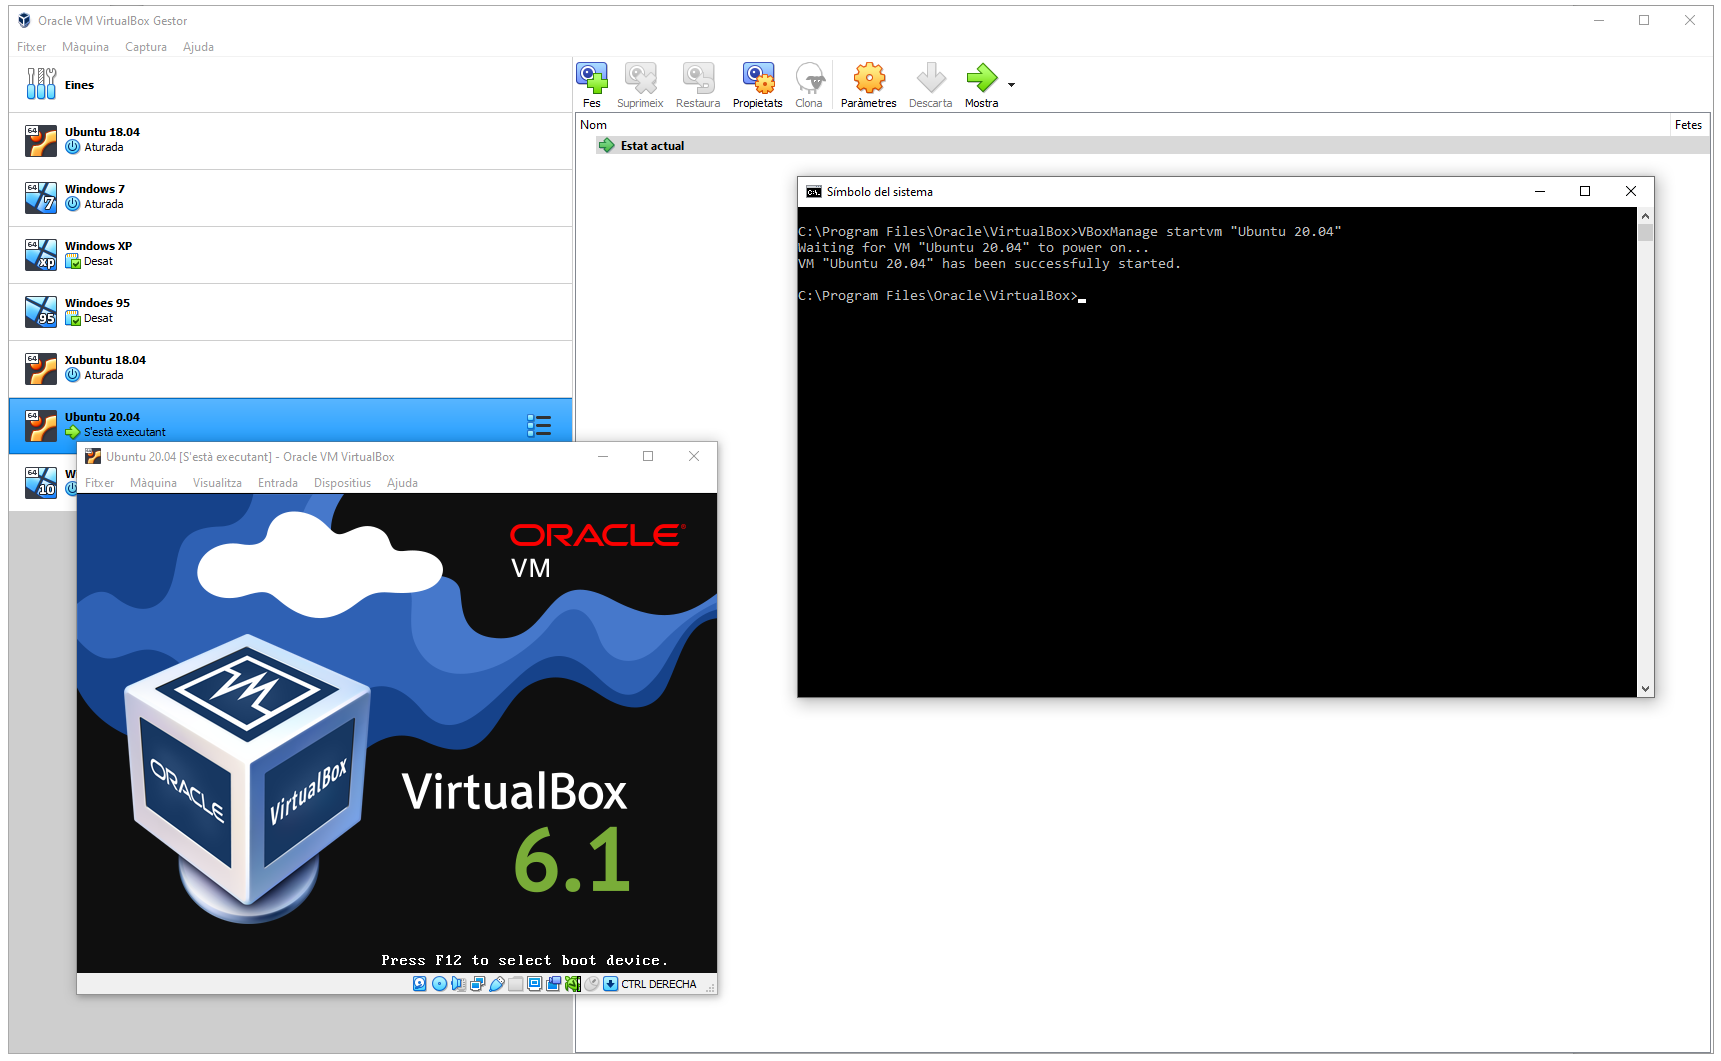This screenshot has height=1061, width=1721.
Task: Select the Estat actual snapshot row
Action: pyautogui.click(x=652, y=146)
